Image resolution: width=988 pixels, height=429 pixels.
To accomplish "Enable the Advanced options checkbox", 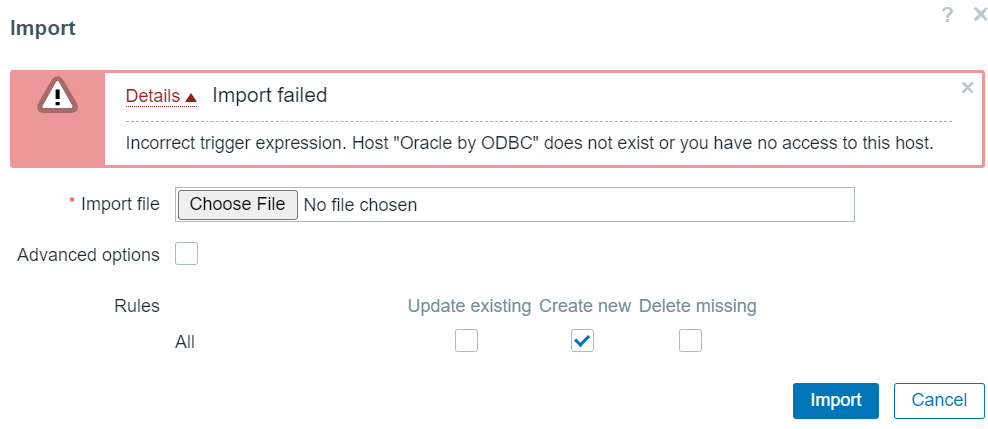I will [187, 254].
